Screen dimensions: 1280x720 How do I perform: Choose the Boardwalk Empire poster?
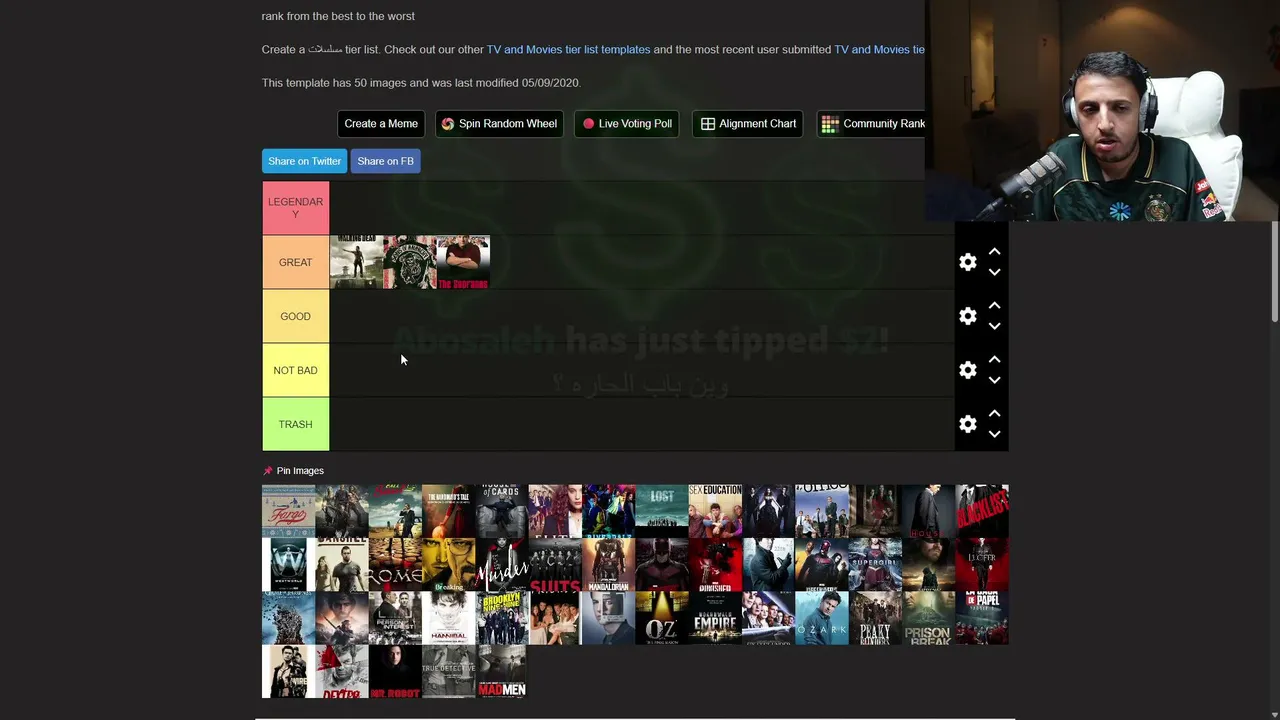click(715, 618)
